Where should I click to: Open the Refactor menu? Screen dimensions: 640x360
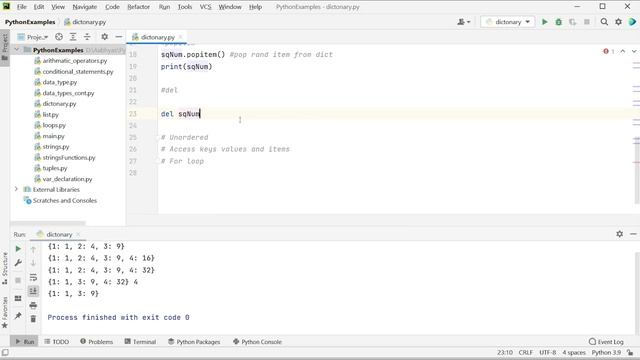point(138,7)
